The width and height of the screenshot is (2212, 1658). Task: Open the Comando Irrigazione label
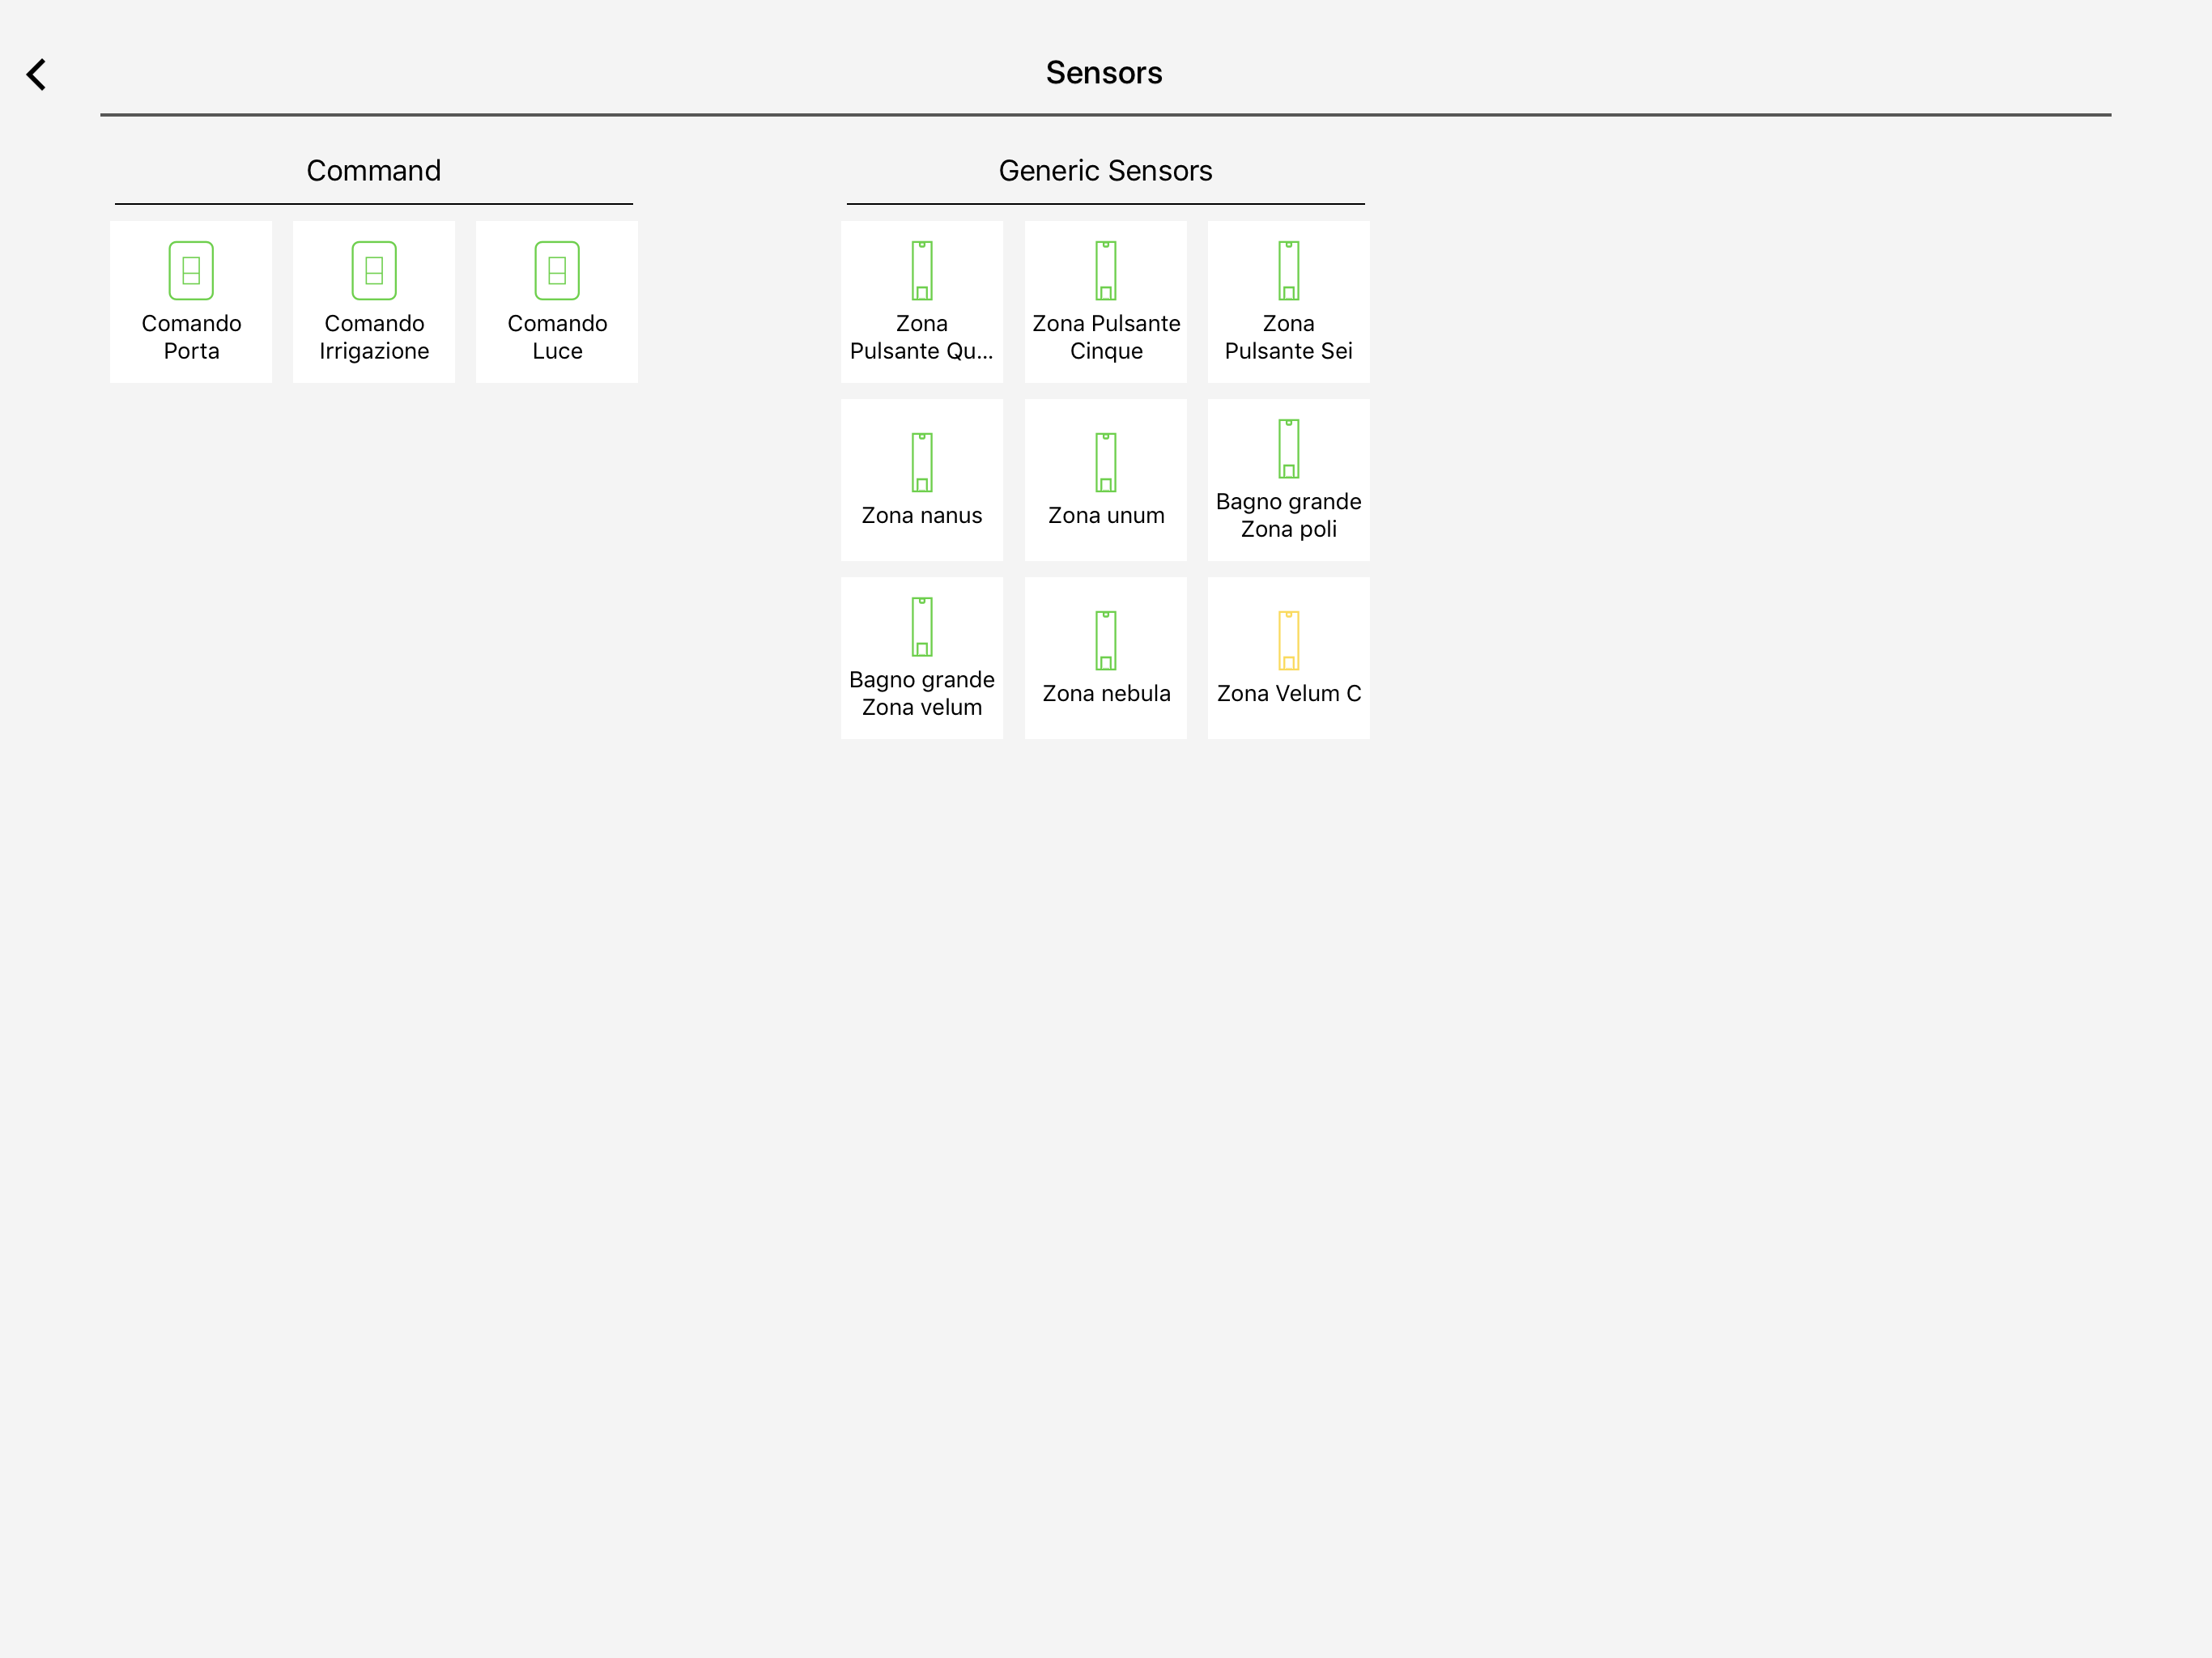coord(374,337)
